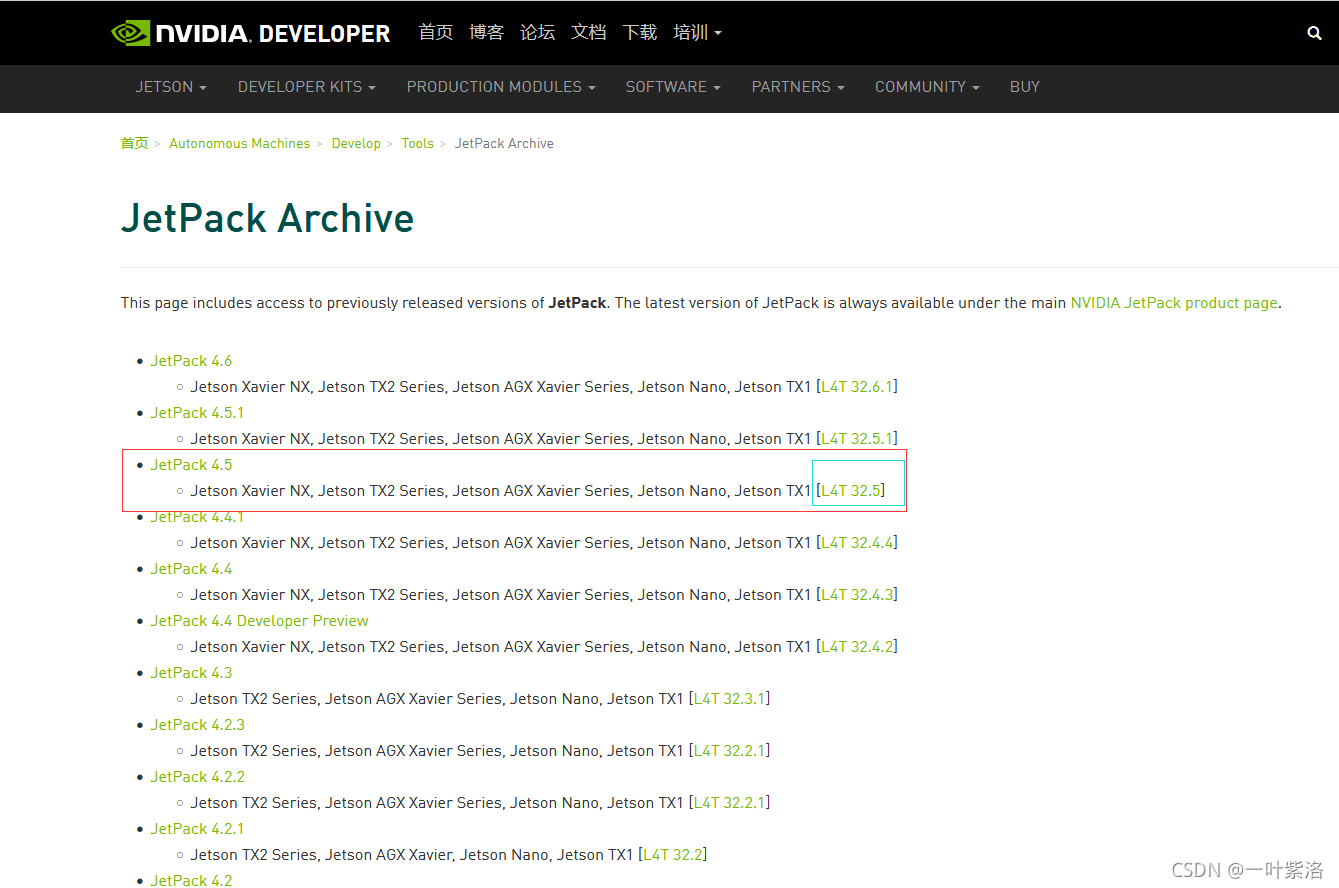Expand the DEVELOPER KITS dropdown
This screenshot has height=888, width=1339.
tap(307, 87)
